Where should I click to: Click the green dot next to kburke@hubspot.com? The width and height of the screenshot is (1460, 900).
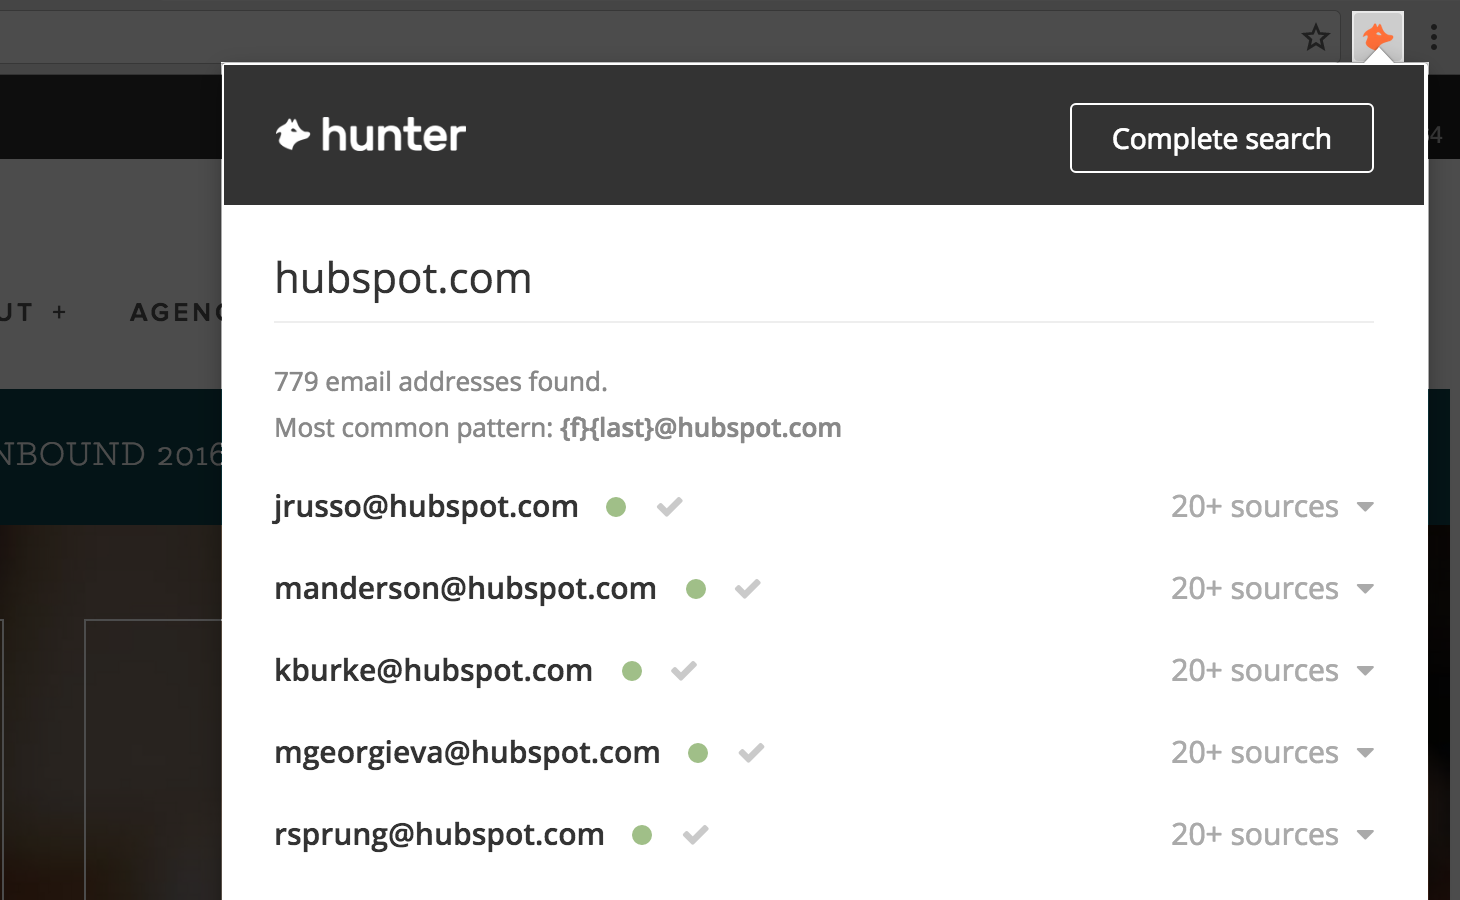(x=632, y=671)
